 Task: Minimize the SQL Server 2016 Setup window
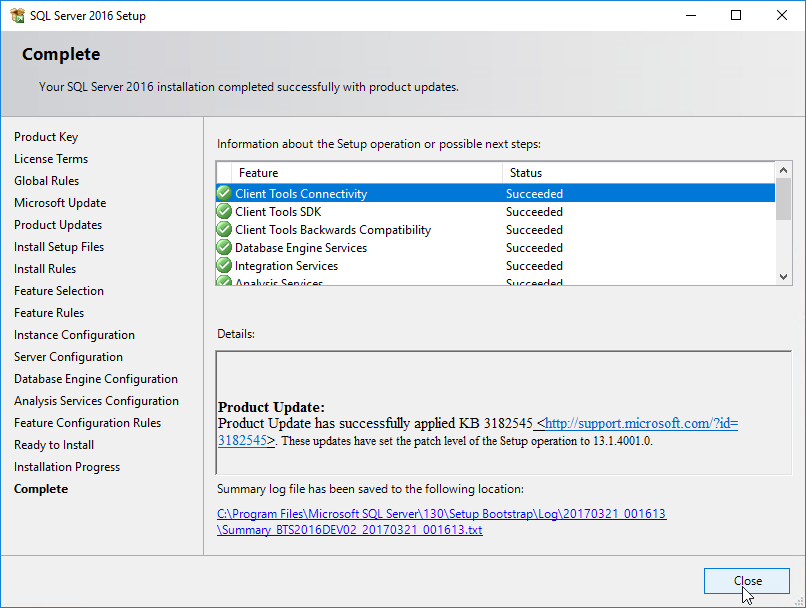pos(691,15)
